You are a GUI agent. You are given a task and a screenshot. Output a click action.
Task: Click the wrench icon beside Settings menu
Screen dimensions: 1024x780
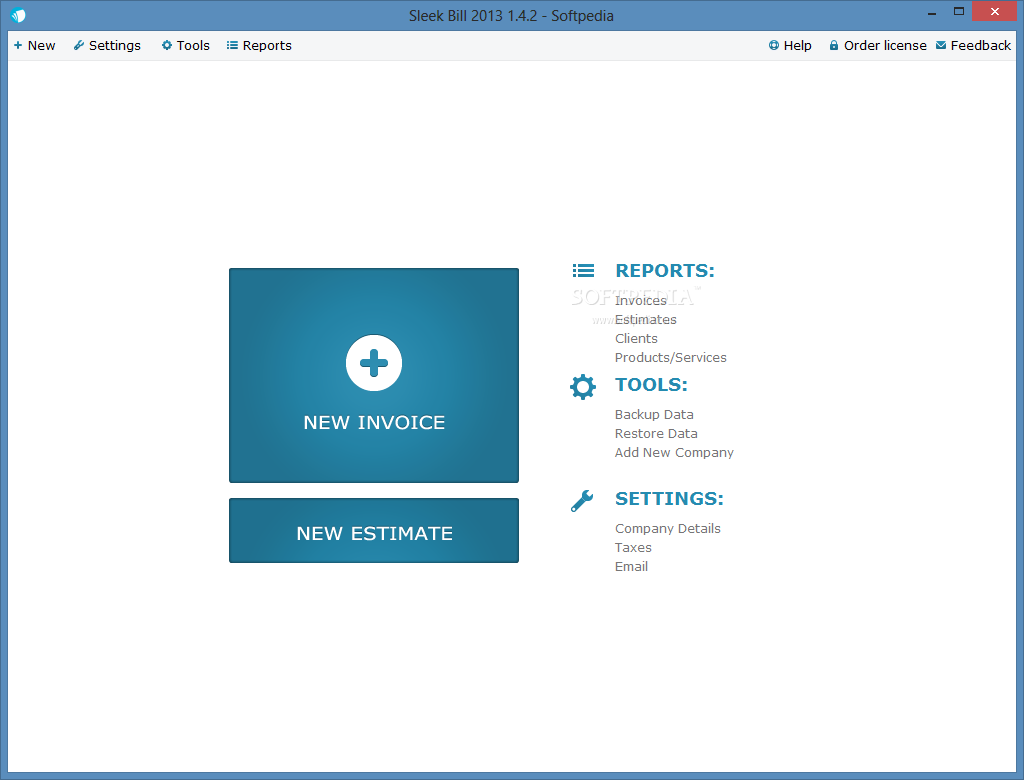78,45
